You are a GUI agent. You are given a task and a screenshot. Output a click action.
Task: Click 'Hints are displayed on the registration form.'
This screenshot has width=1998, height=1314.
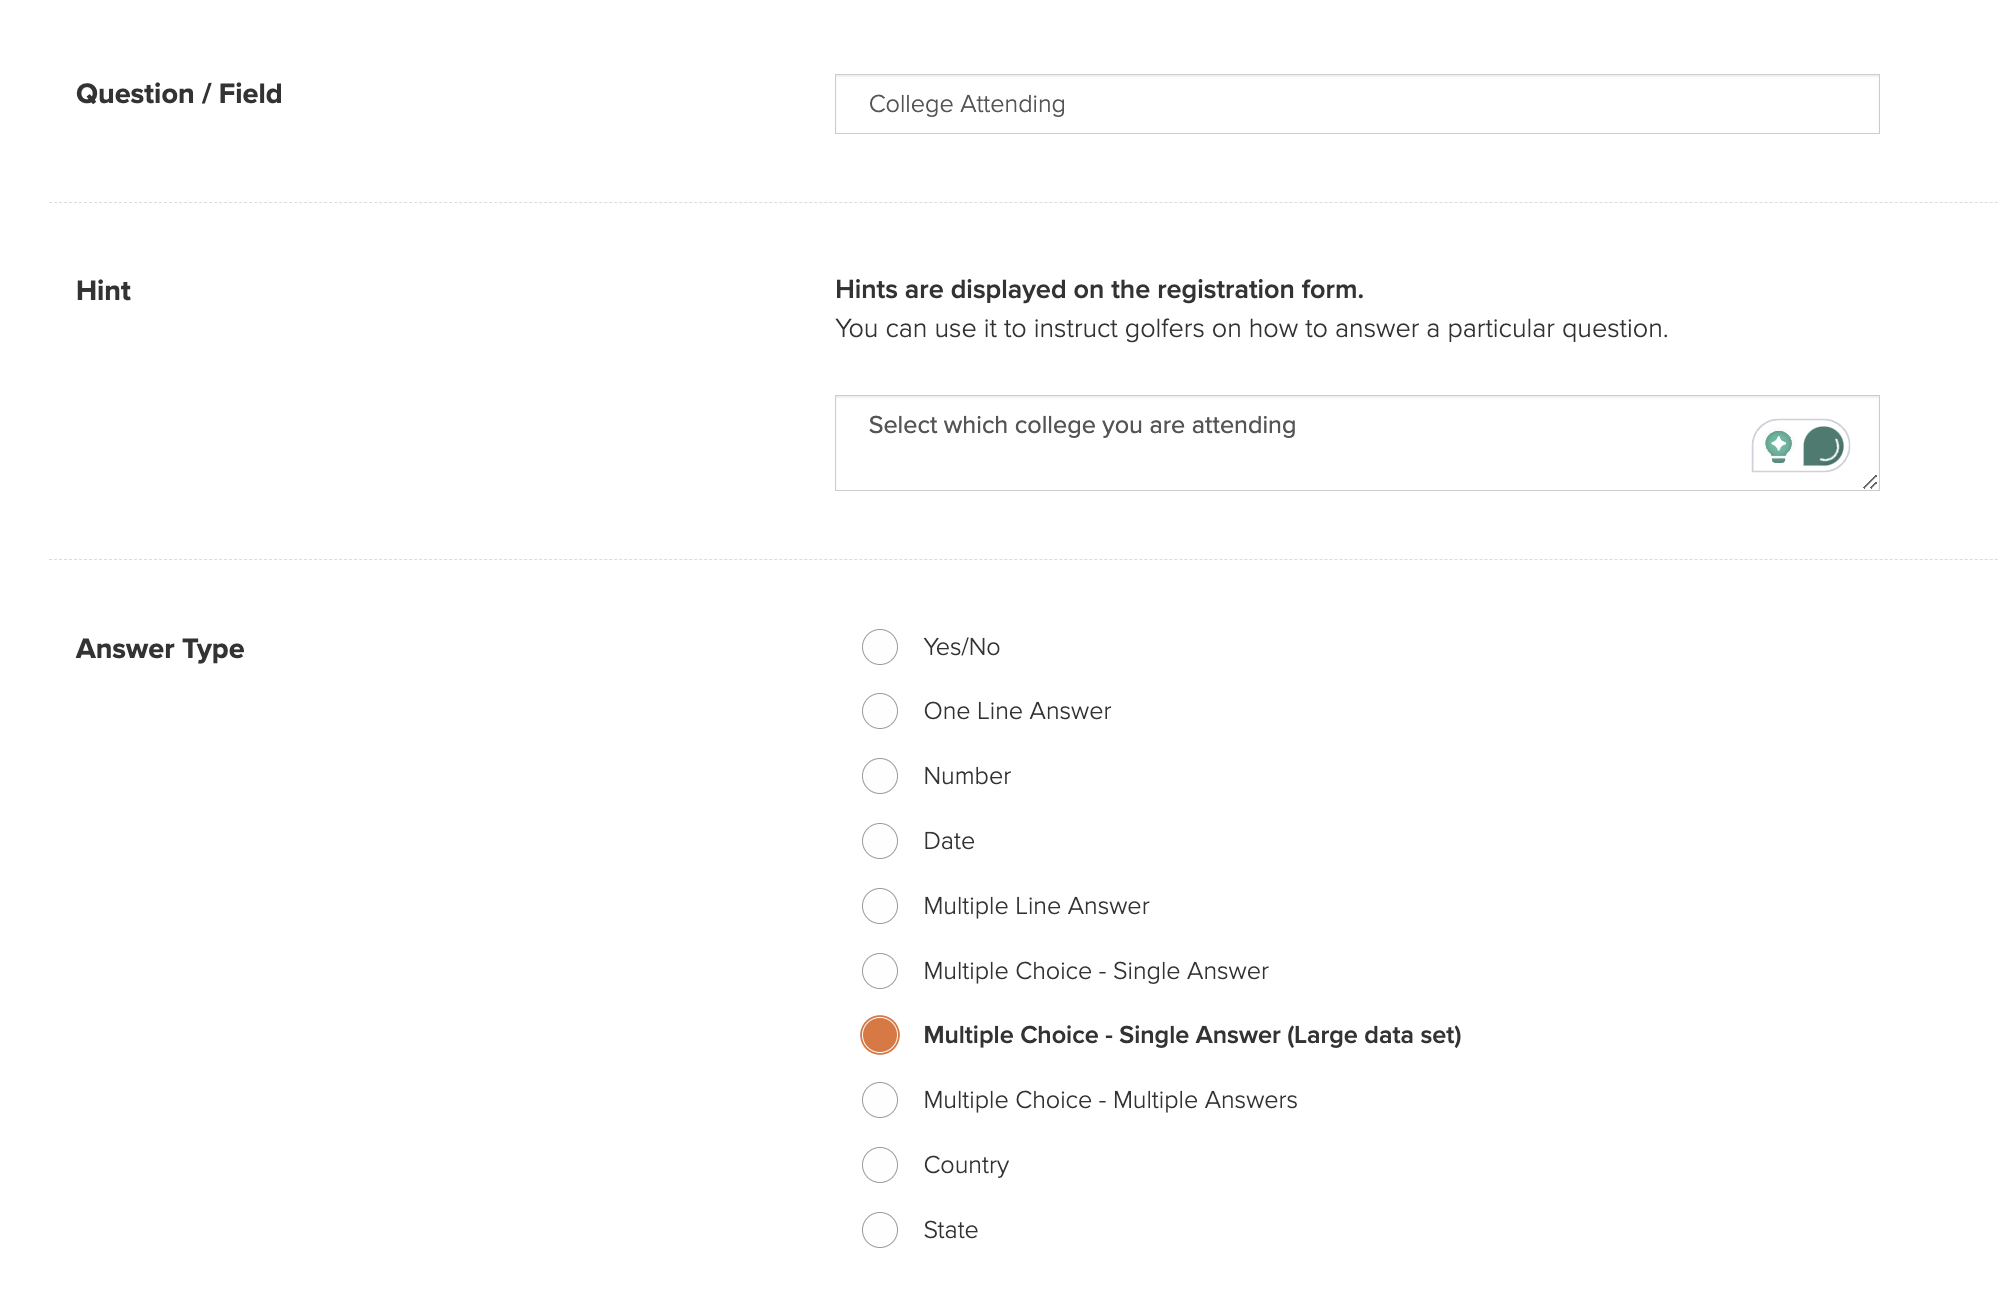point(1099,290)
